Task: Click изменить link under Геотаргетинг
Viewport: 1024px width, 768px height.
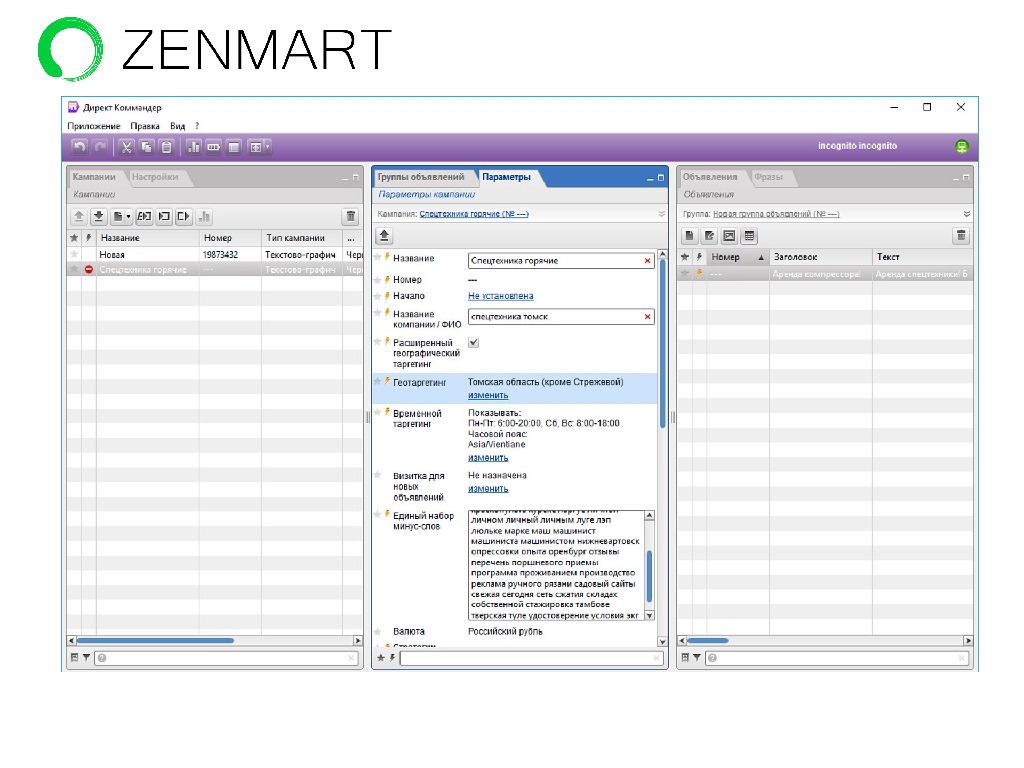Action: tap(488, 395)
